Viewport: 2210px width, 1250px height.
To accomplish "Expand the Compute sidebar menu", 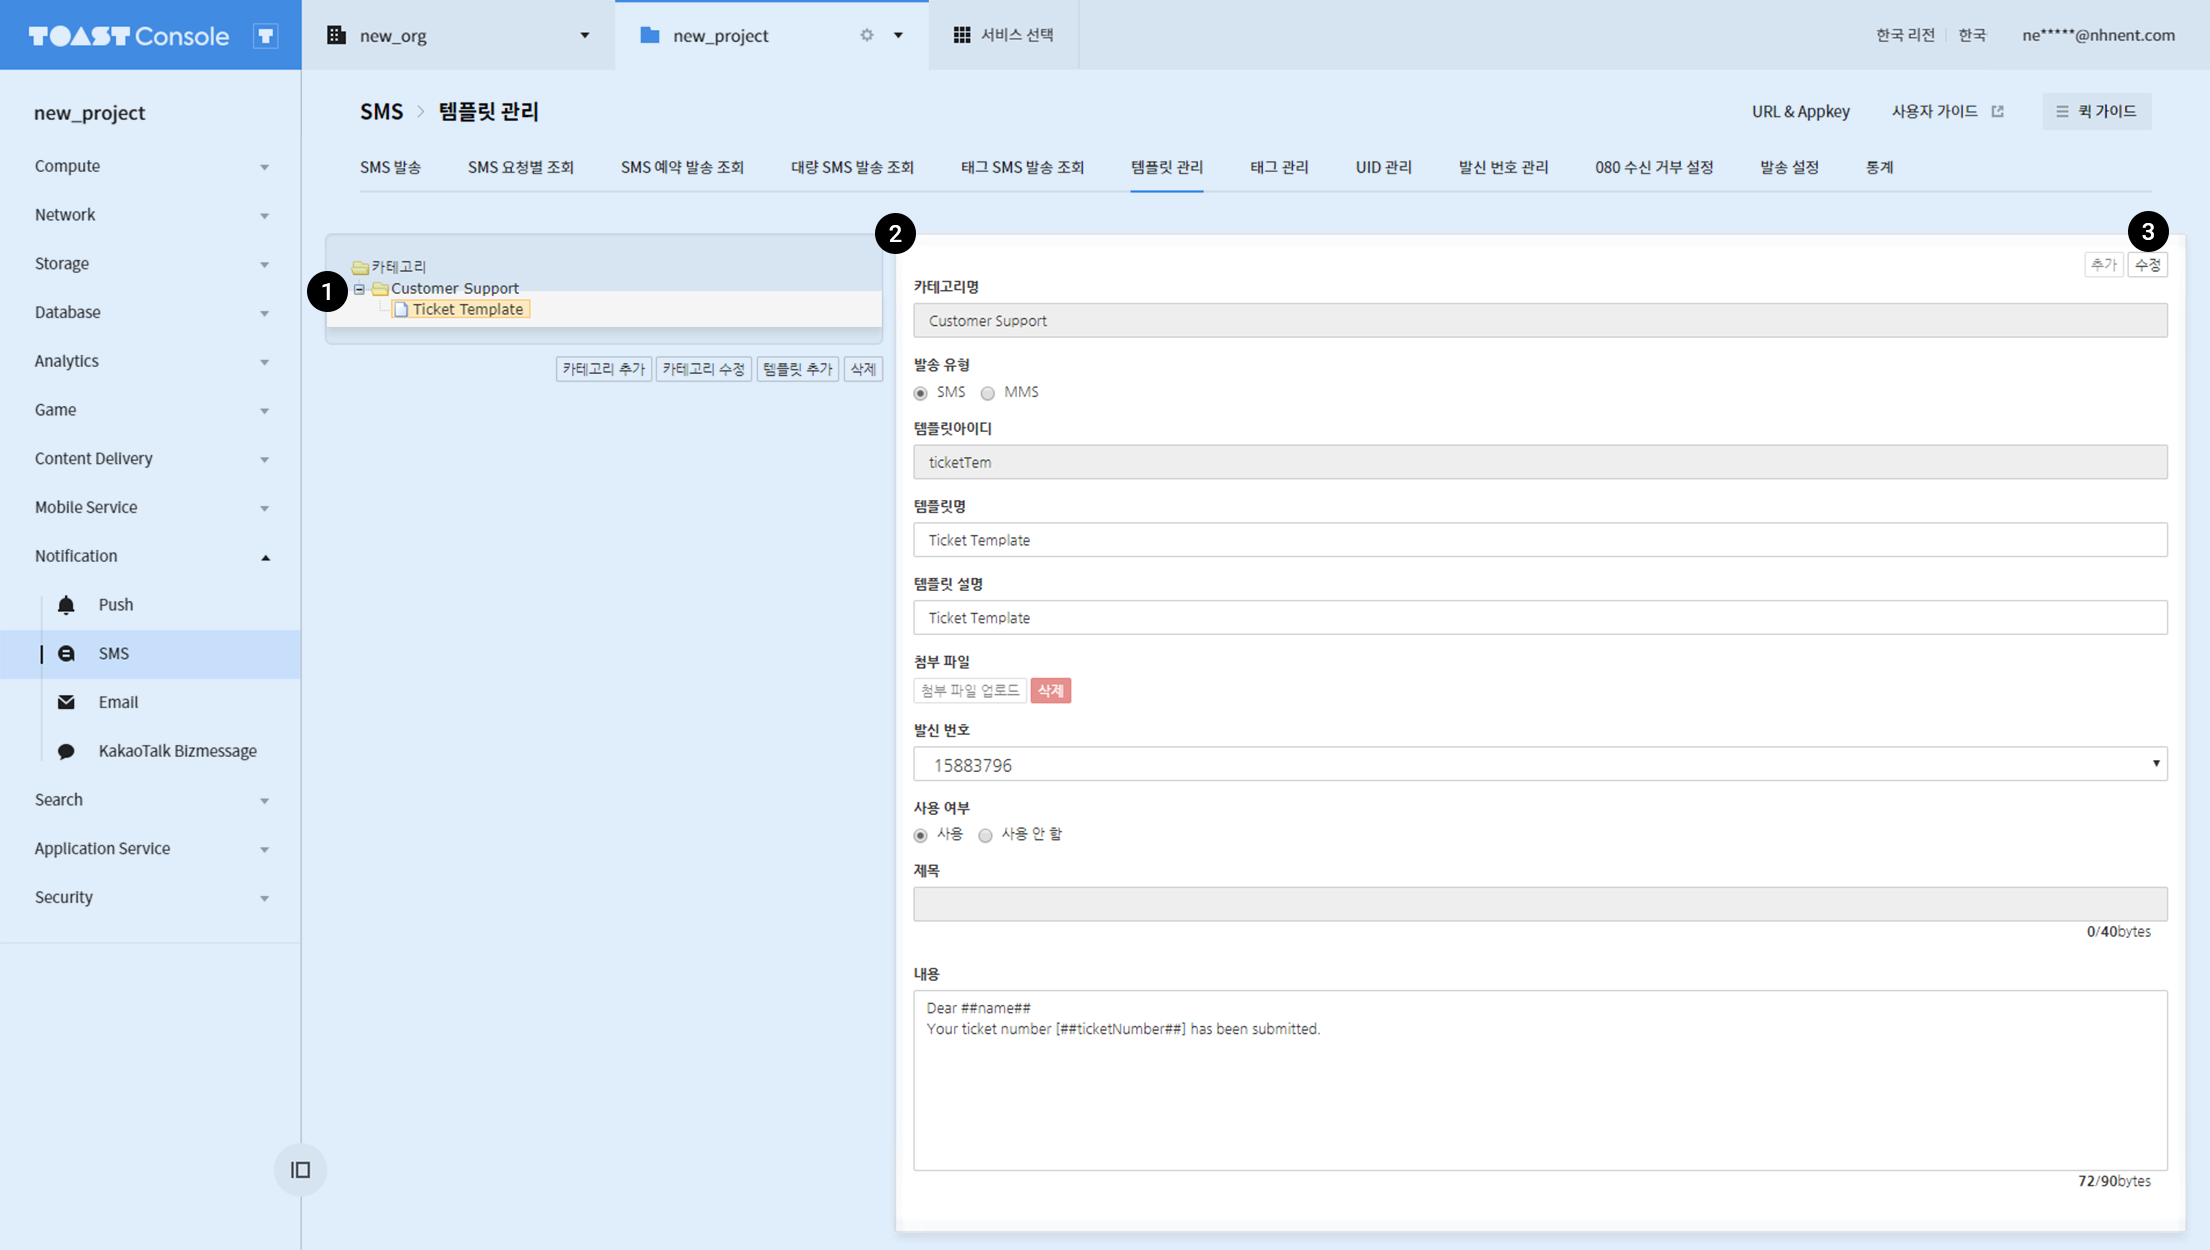I will (x=151, y=166).
